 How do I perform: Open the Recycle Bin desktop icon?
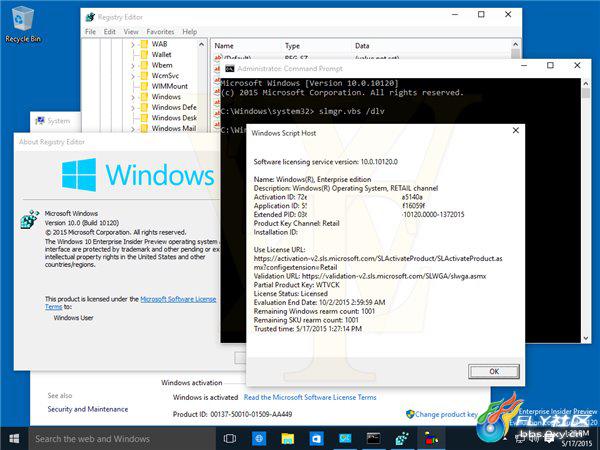pos(23,24)
